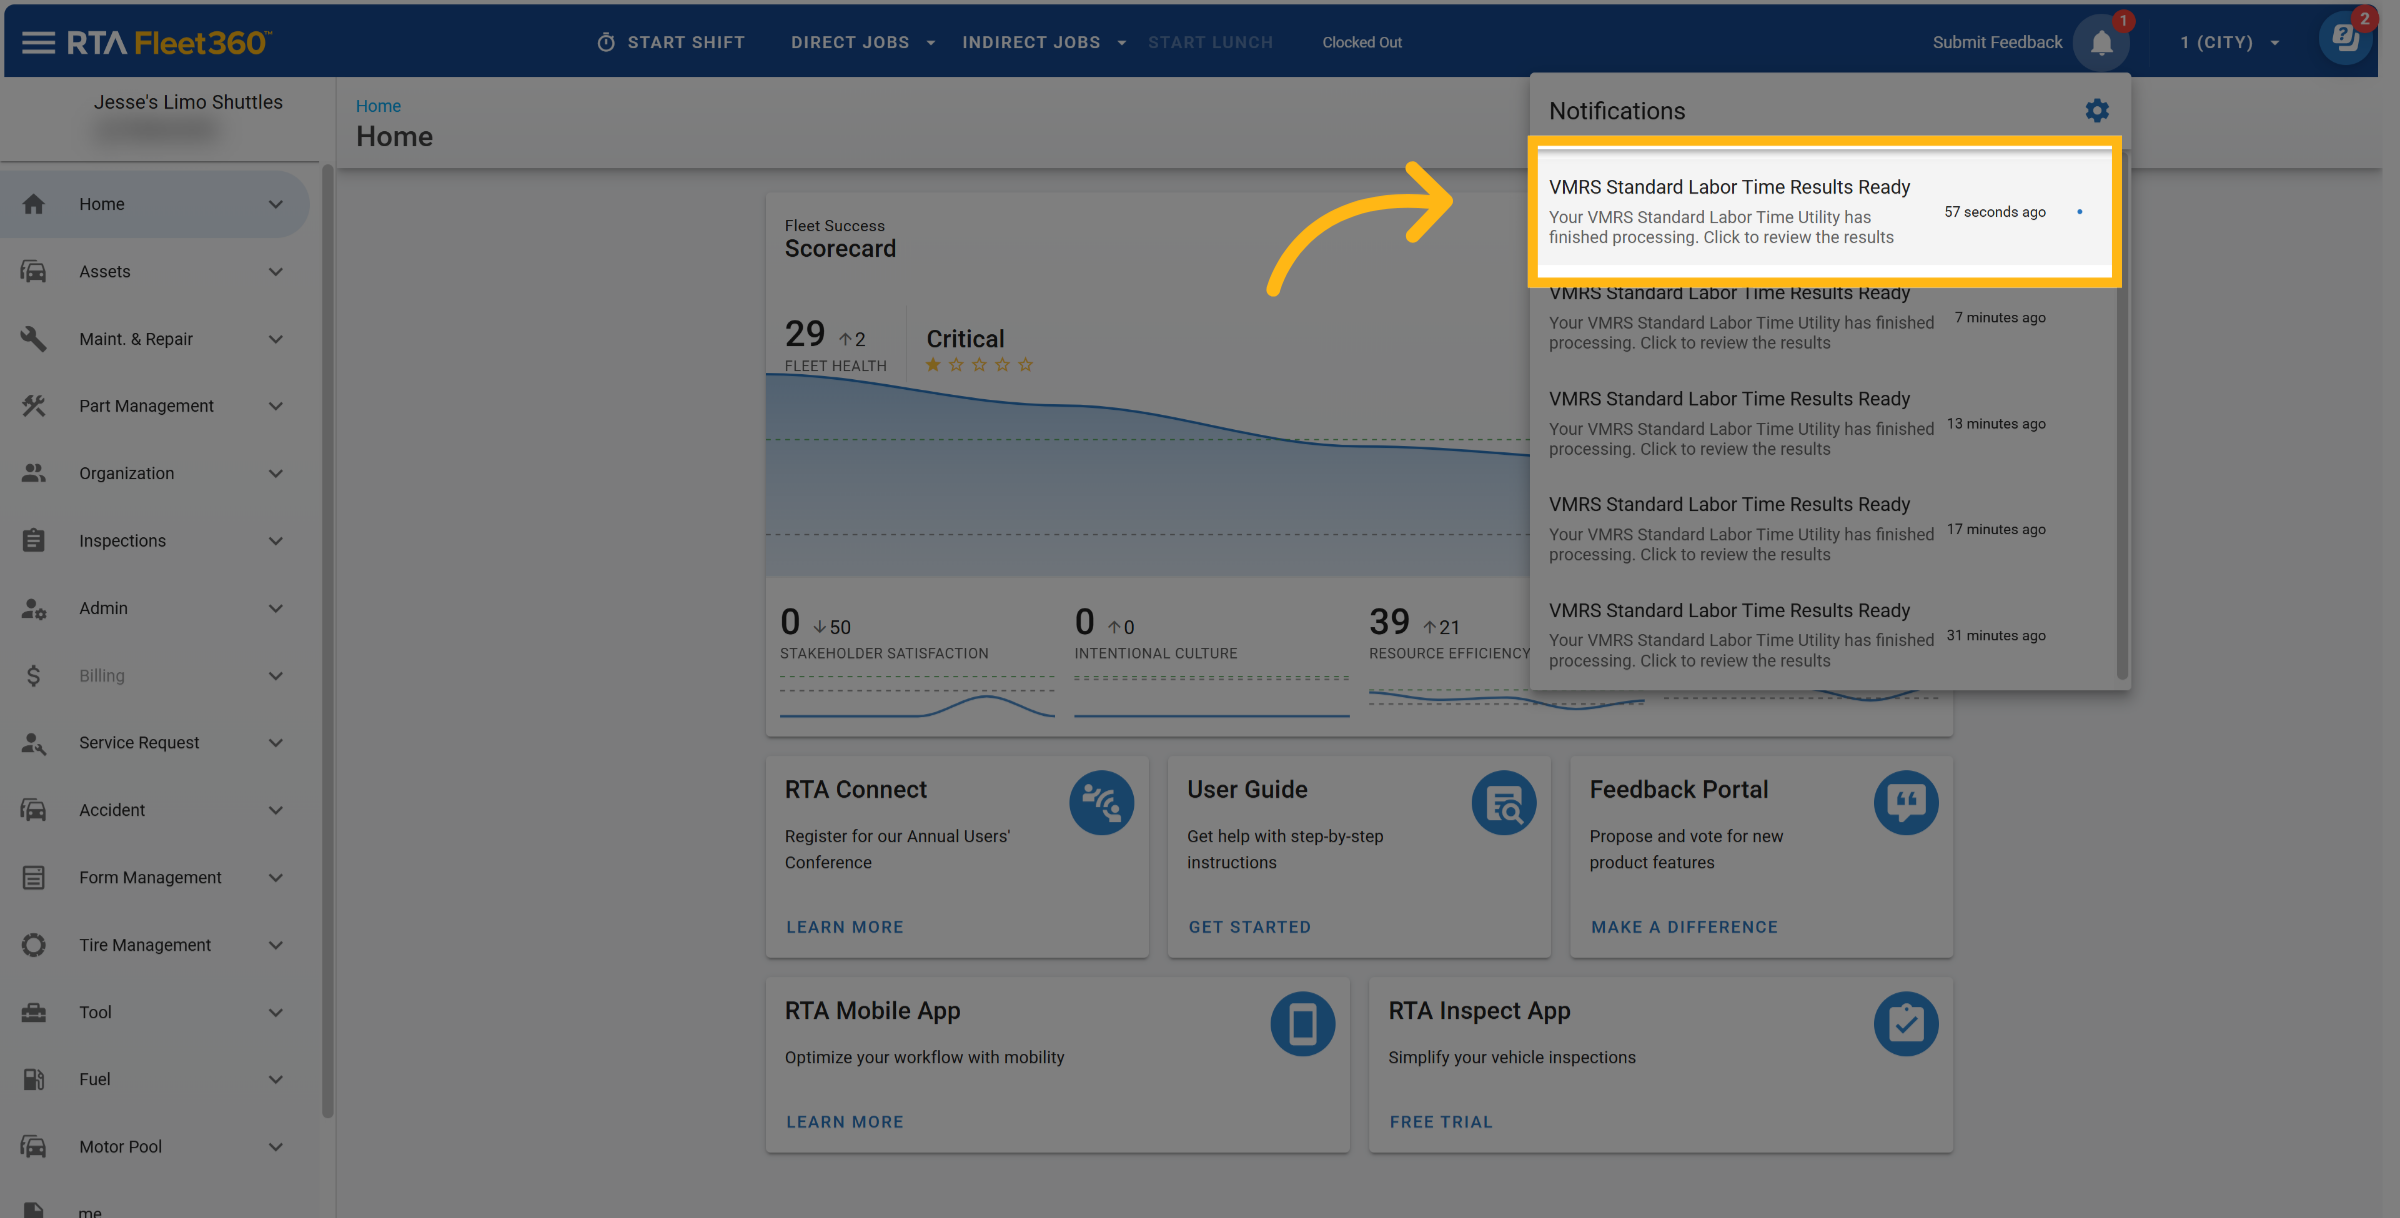Image resolution: width=2400 pixels, height=1218 pixels.
Task: Click the Feedback Portal quote icon
Action: click(x=1905, y=803)
